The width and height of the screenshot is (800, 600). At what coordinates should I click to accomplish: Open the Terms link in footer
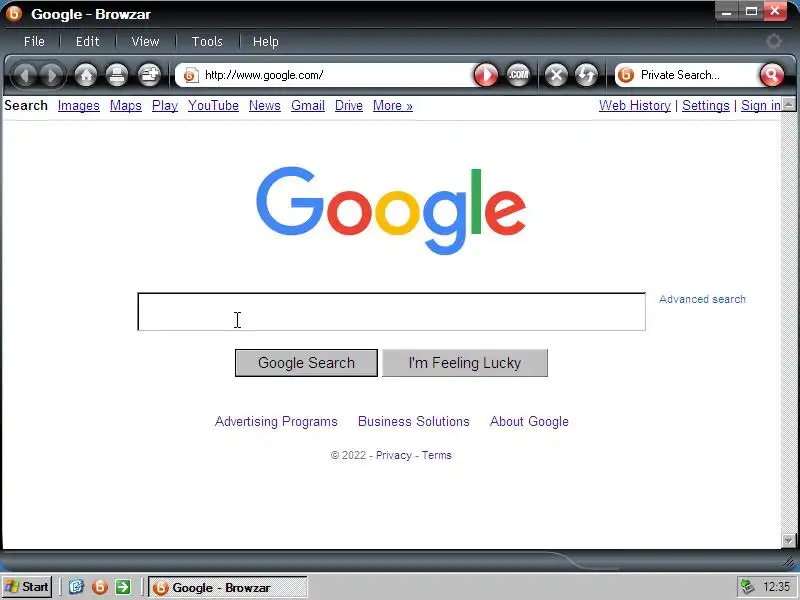436,455
